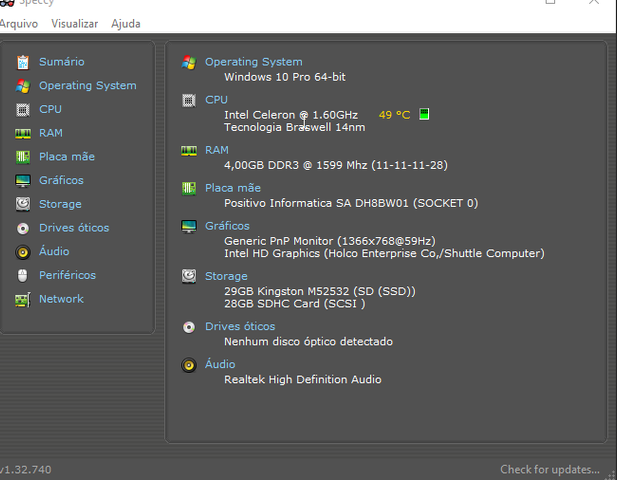Select Placa mãe in the sidebar

click(67, 157)
